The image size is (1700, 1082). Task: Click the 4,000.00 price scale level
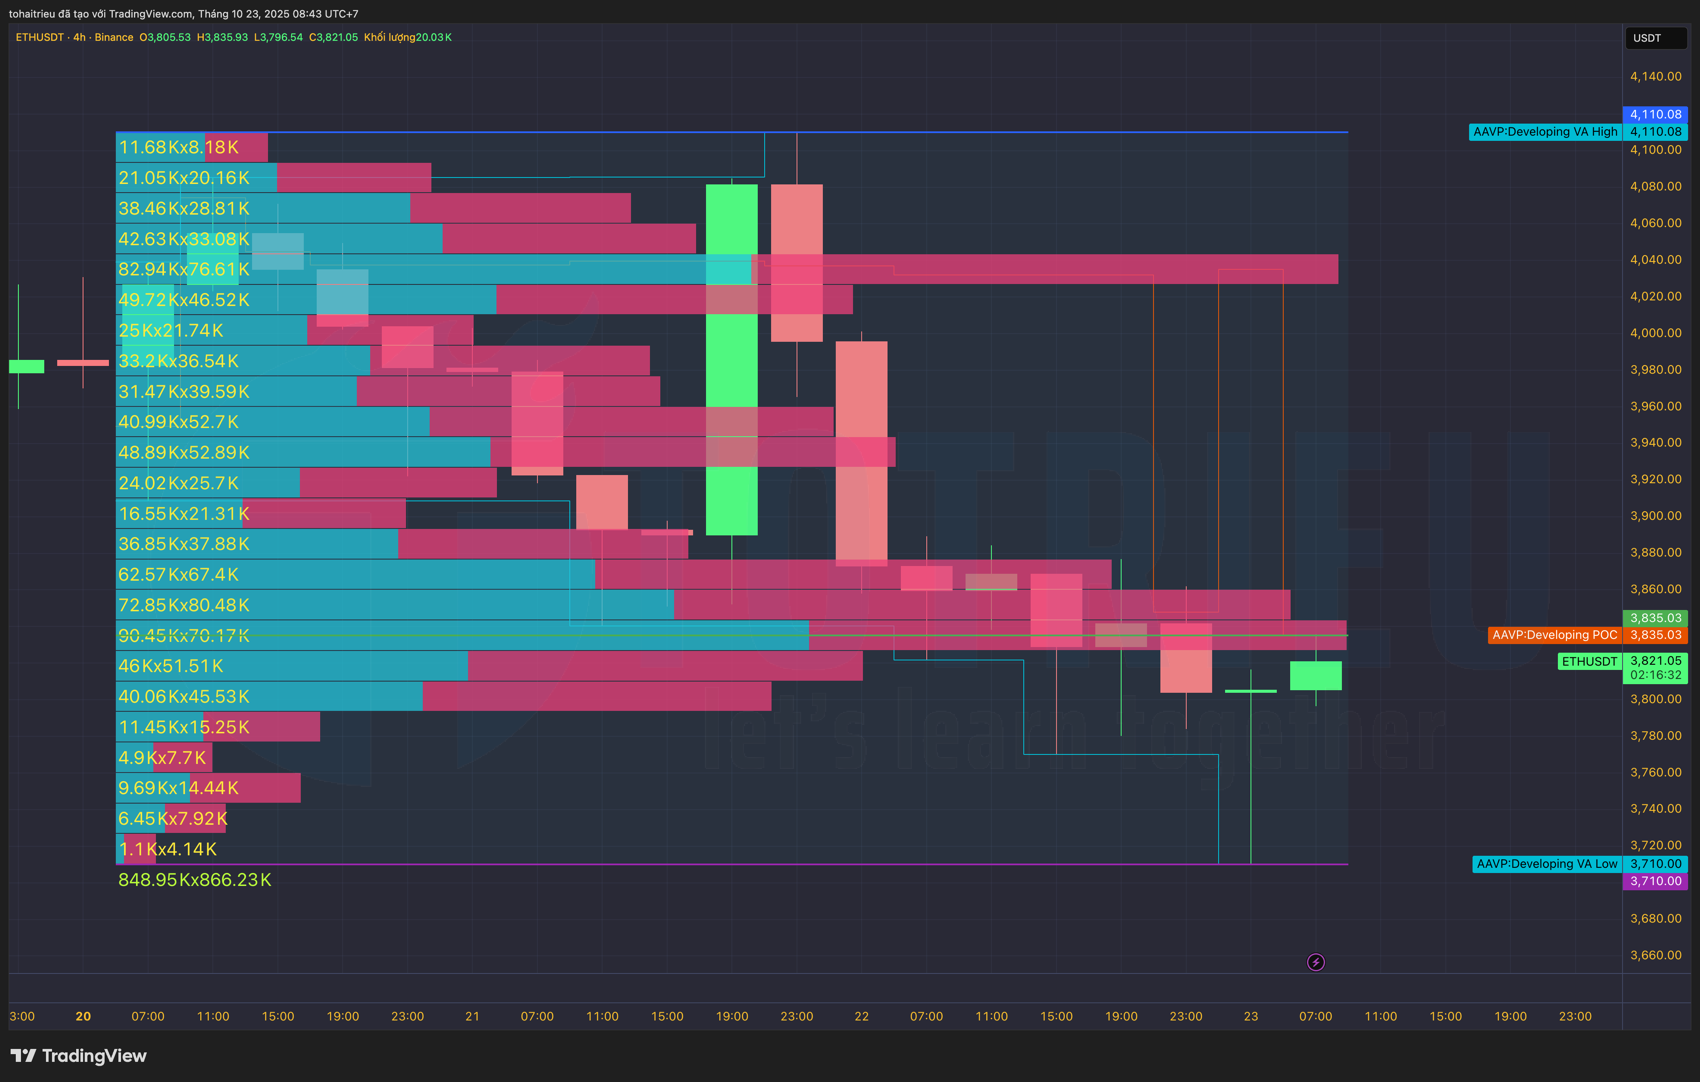pyautogui.click(x=1655, y=333)
